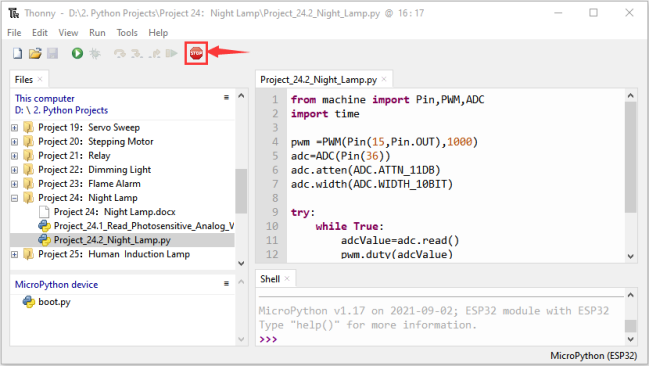Click the code editor vertical scrollbar thumb
650x366 pixels.
(631, 158)
